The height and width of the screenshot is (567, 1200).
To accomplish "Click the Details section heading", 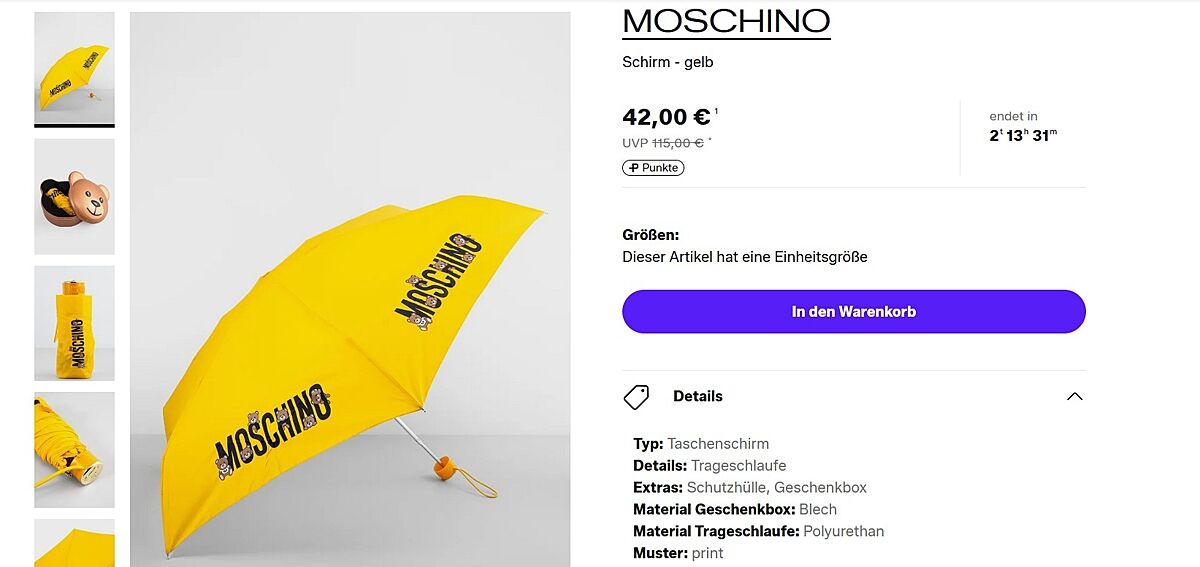I will point(697,397).
